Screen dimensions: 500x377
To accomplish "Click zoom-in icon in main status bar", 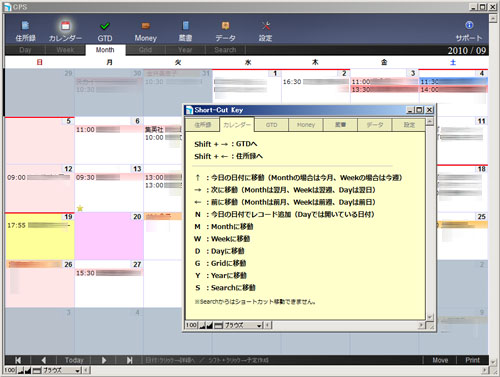I will (28, 370).
